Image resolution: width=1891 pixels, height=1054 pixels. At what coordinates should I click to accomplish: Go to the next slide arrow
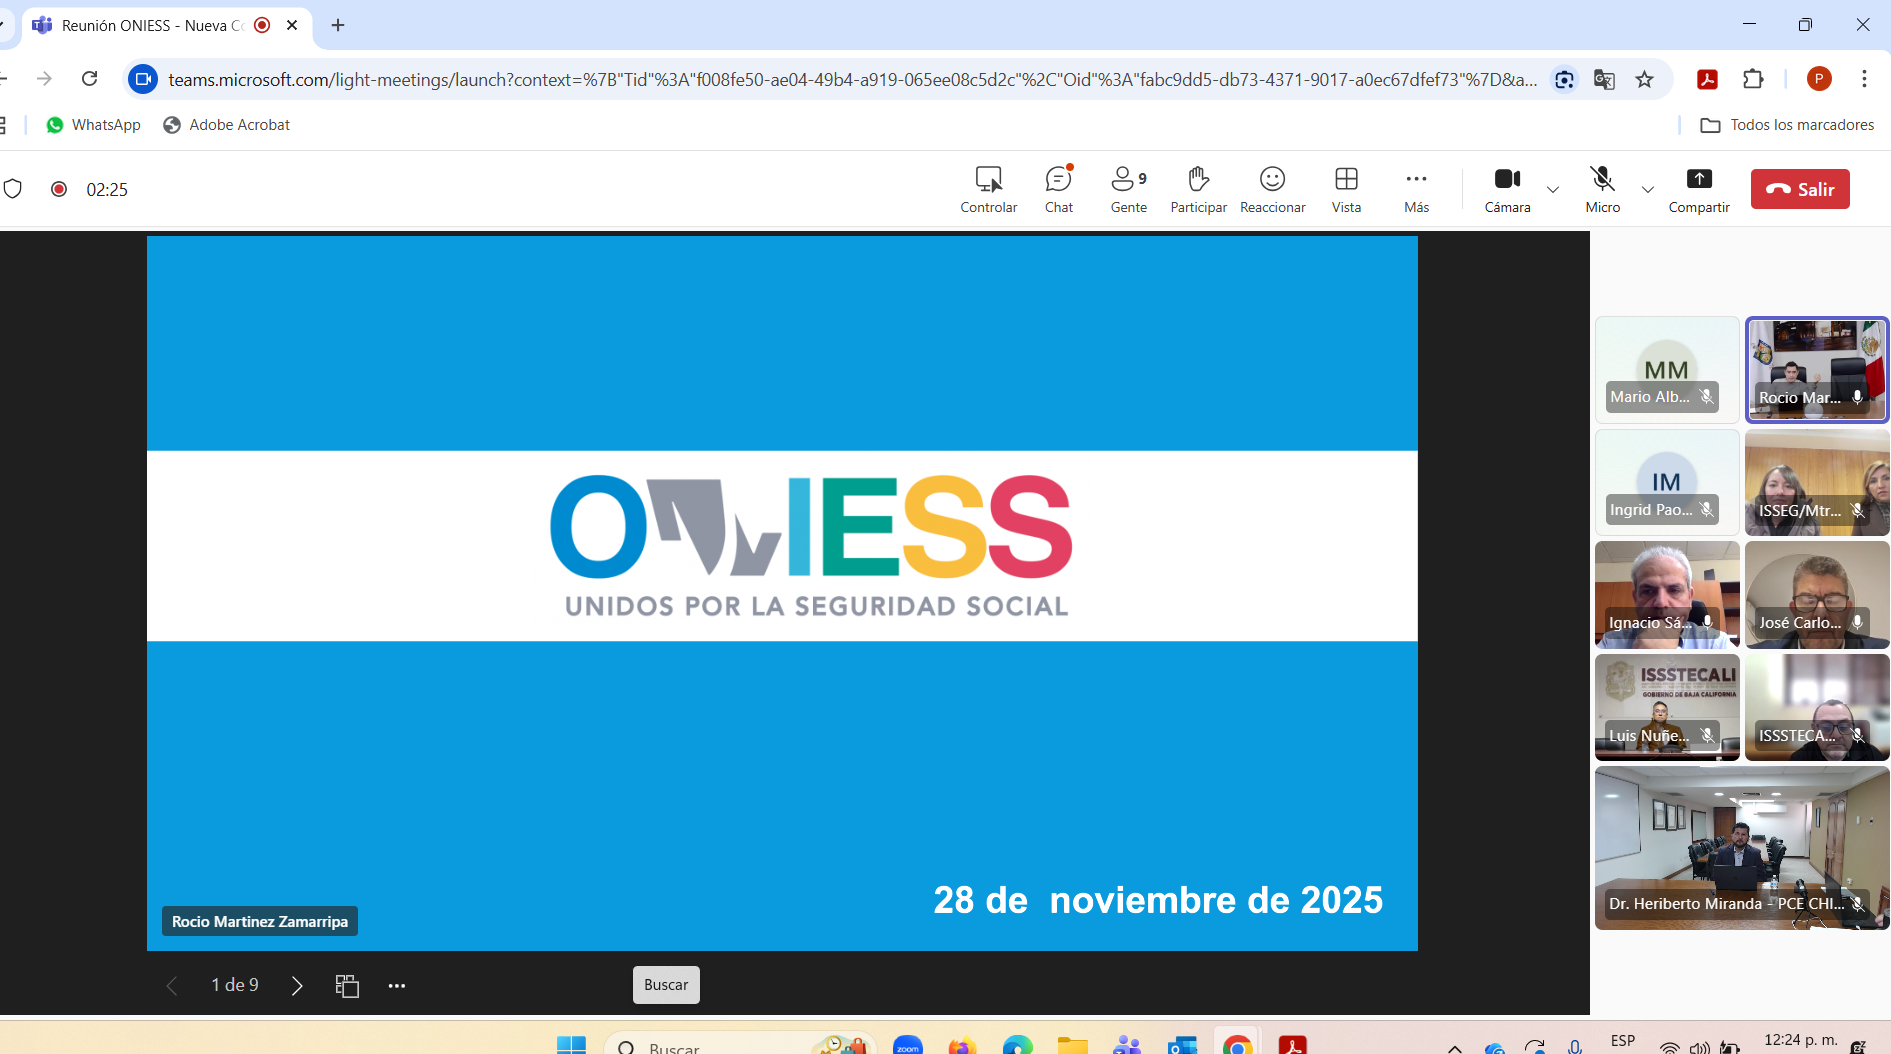(x=297, y=986)
